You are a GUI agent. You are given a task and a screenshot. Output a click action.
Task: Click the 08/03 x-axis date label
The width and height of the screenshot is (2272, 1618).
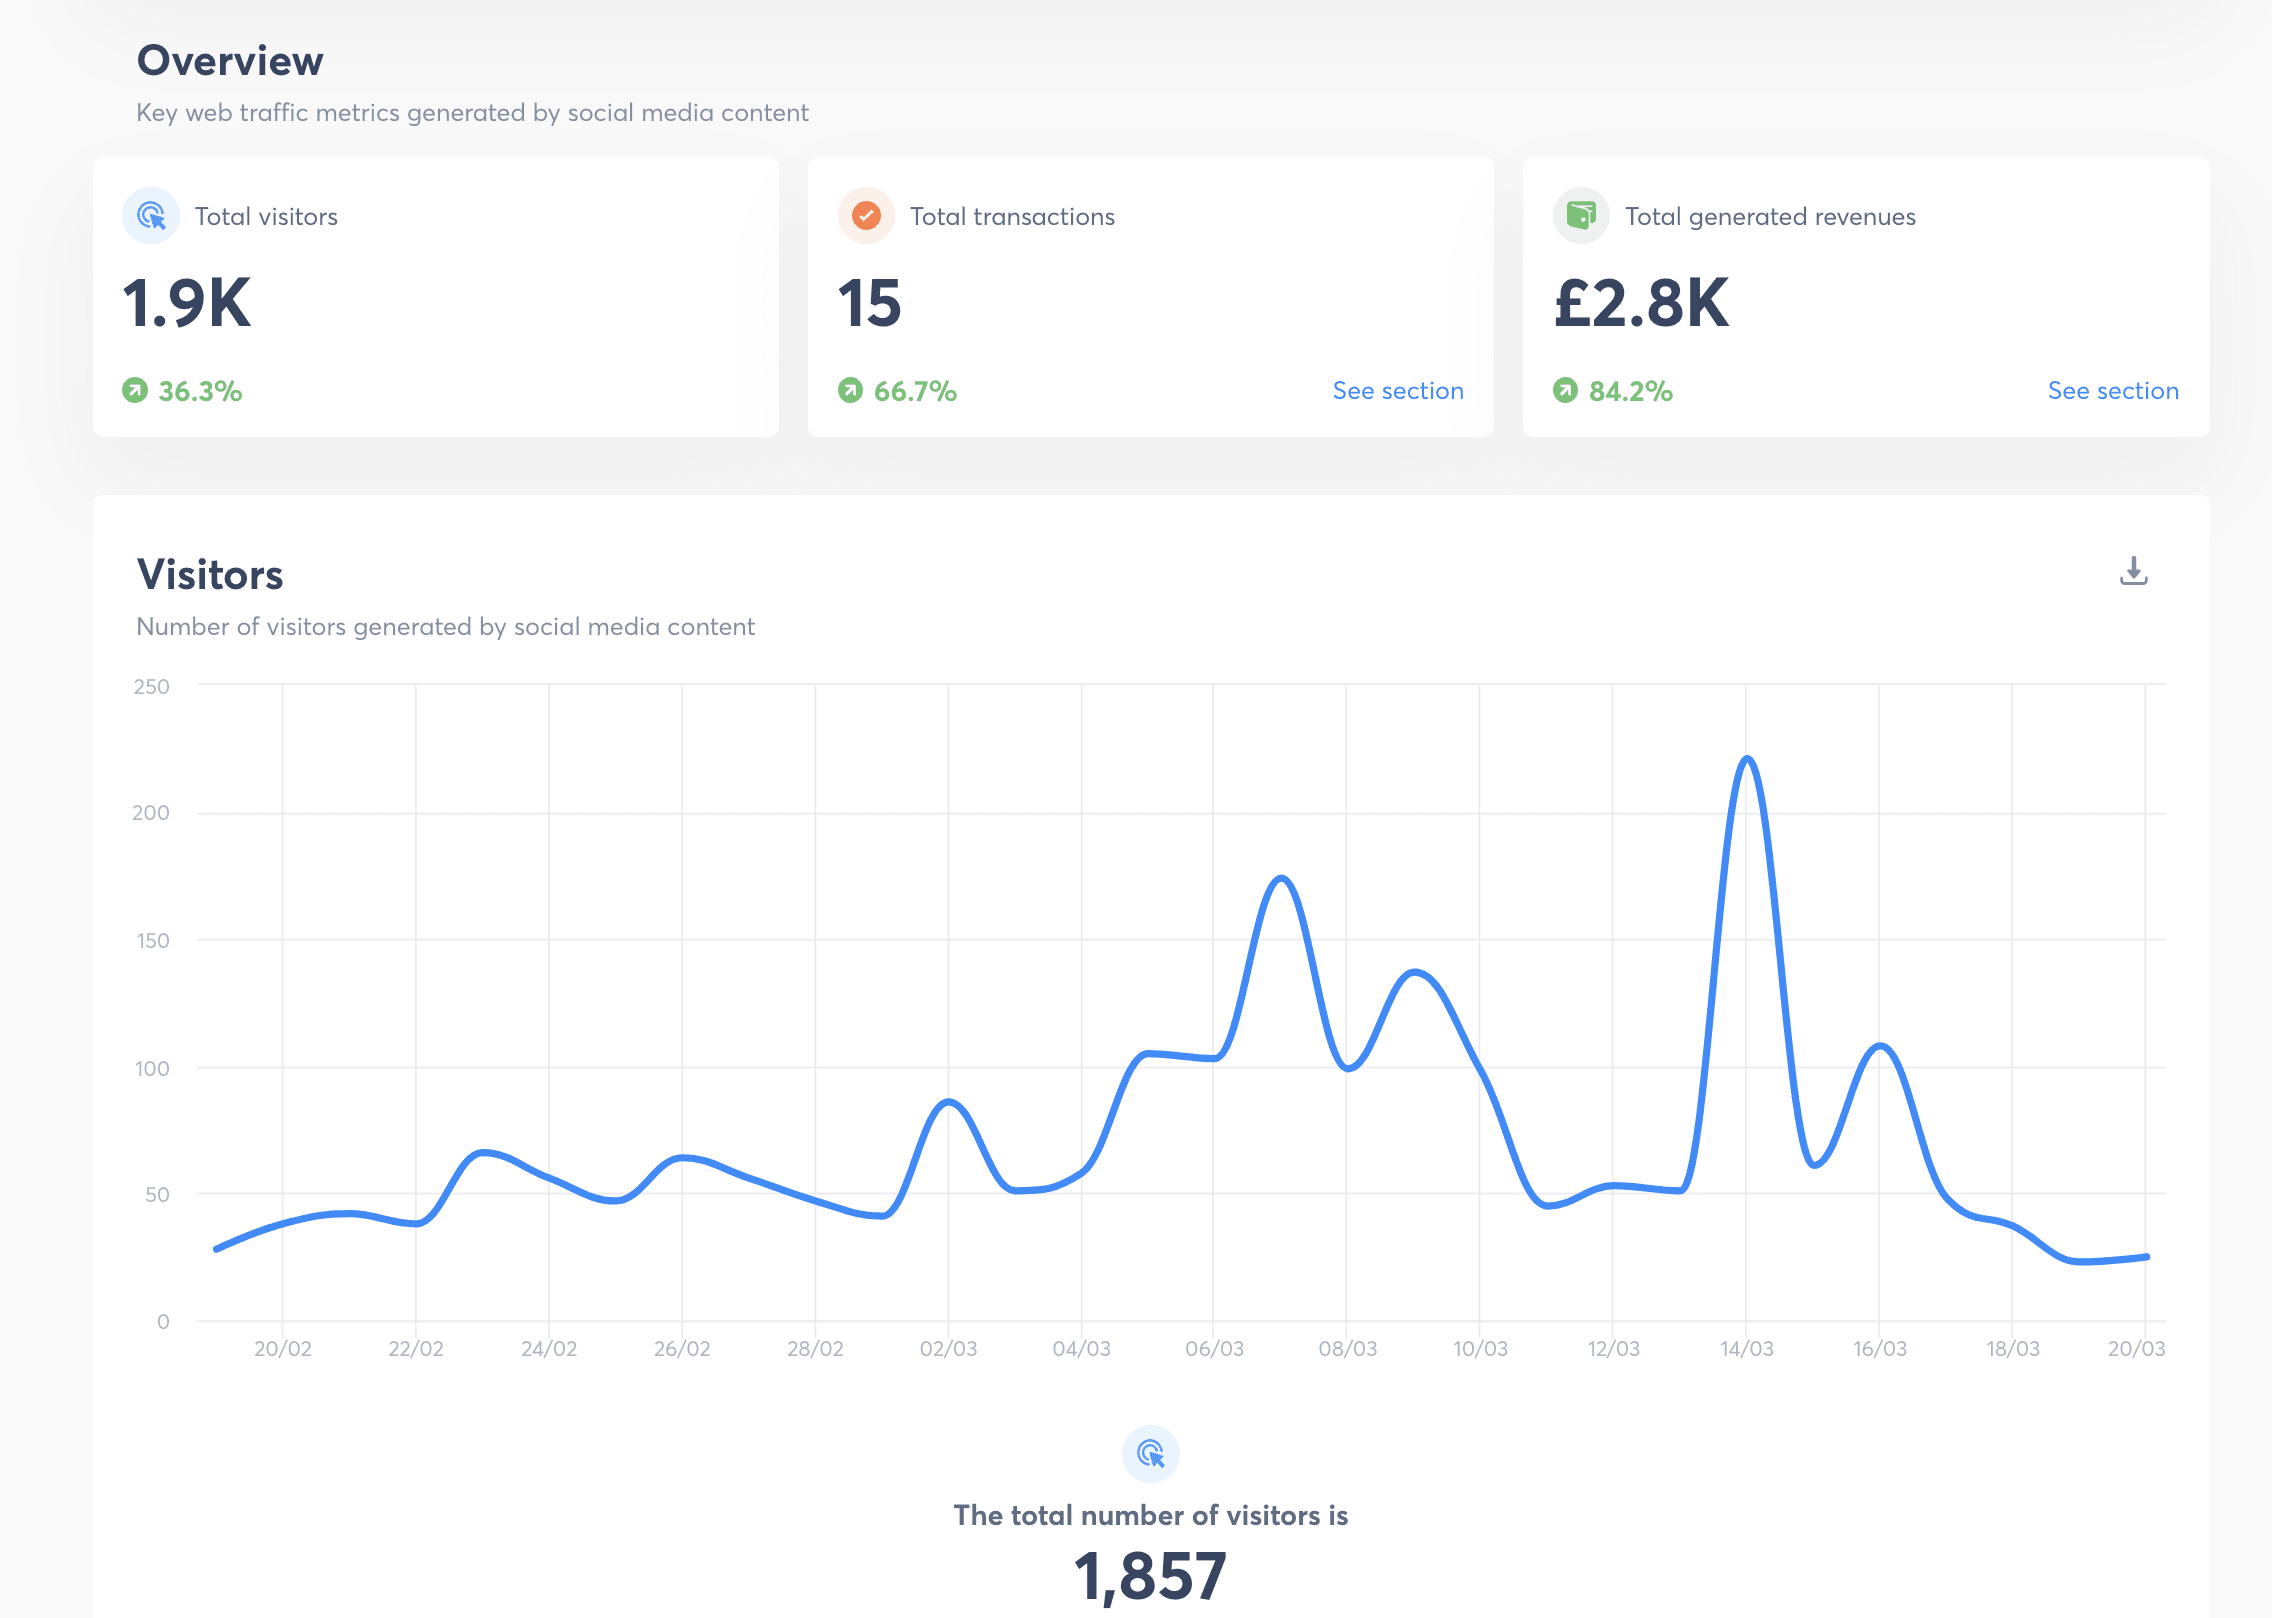1347,1349
